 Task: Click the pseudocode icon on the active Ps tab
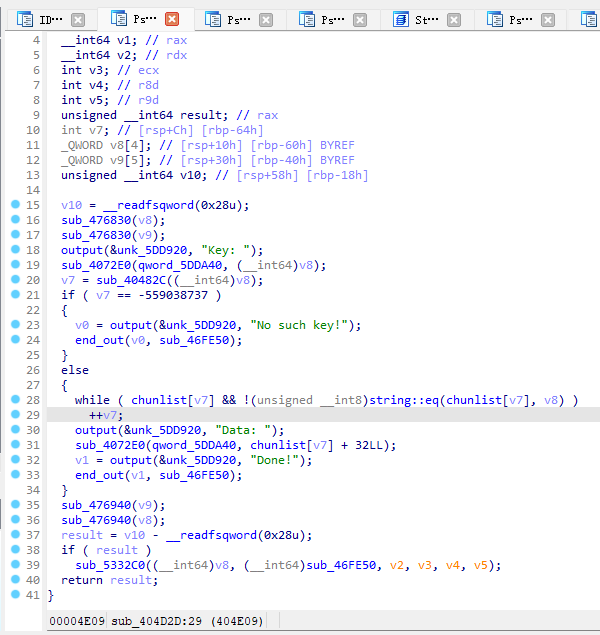pos(119,19)
